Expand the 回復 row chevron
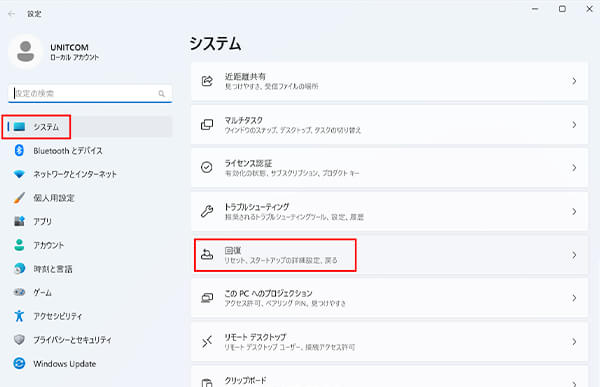 [x=574, y=255]
